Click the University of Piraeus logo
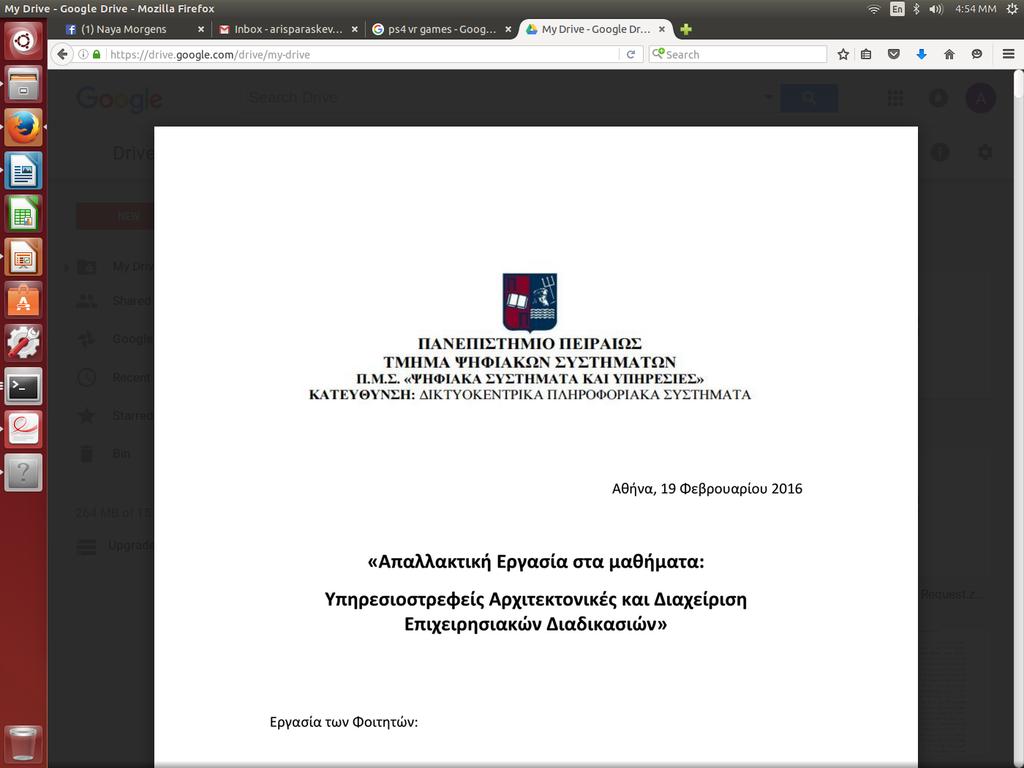The width and height of the screenshot is (1024, 768). click(x=530, y=302)
